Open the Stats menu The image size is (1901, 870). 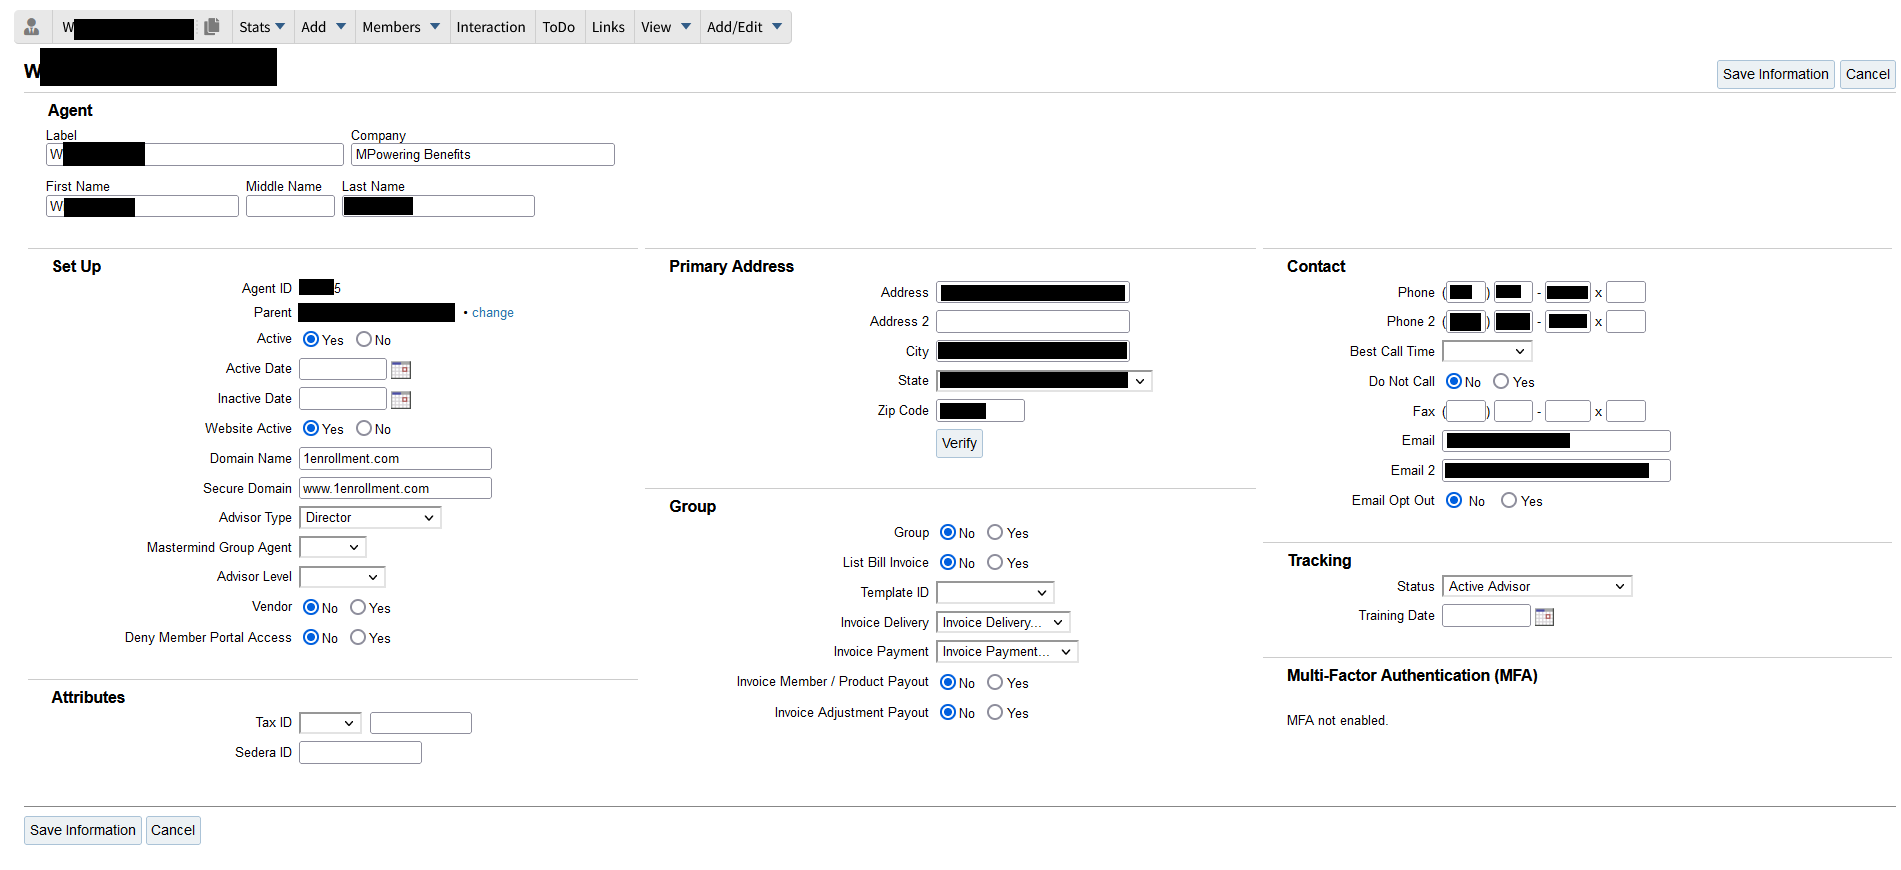(261, 27)
